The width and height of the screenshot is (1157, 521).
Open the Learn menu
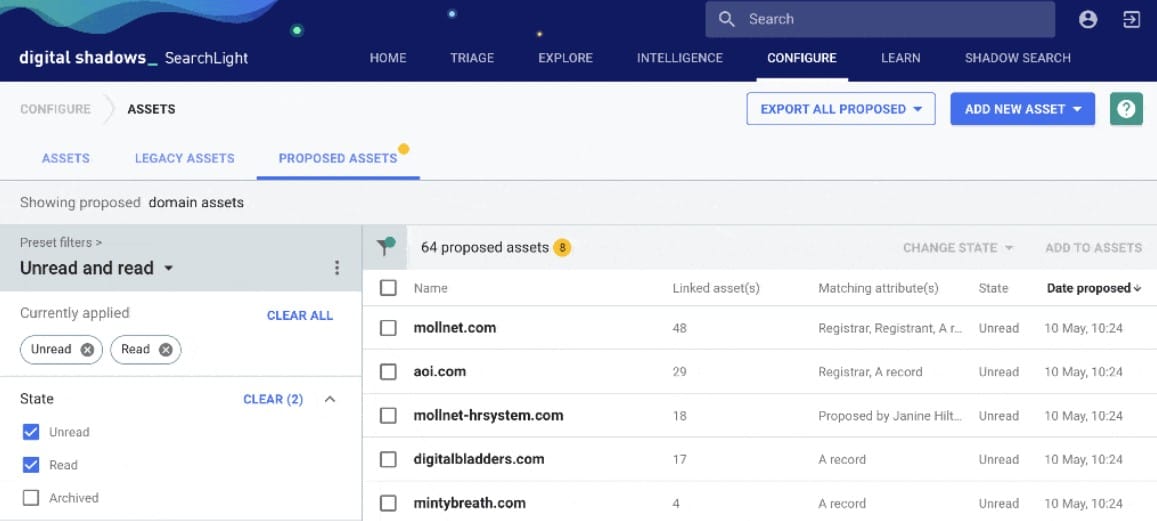[900, 58]
